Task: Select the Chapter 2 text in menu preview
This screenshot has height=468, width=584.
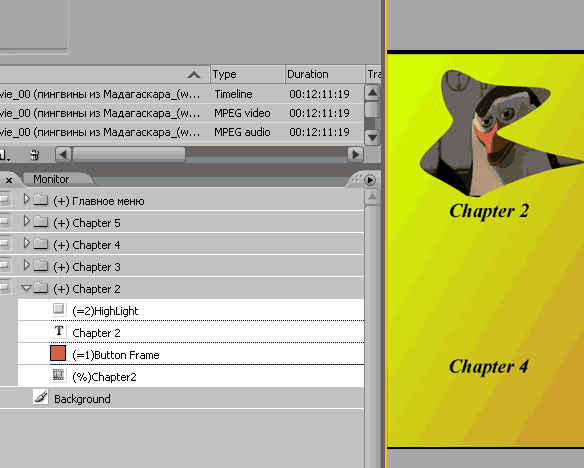Action: [x=489, y=211]
